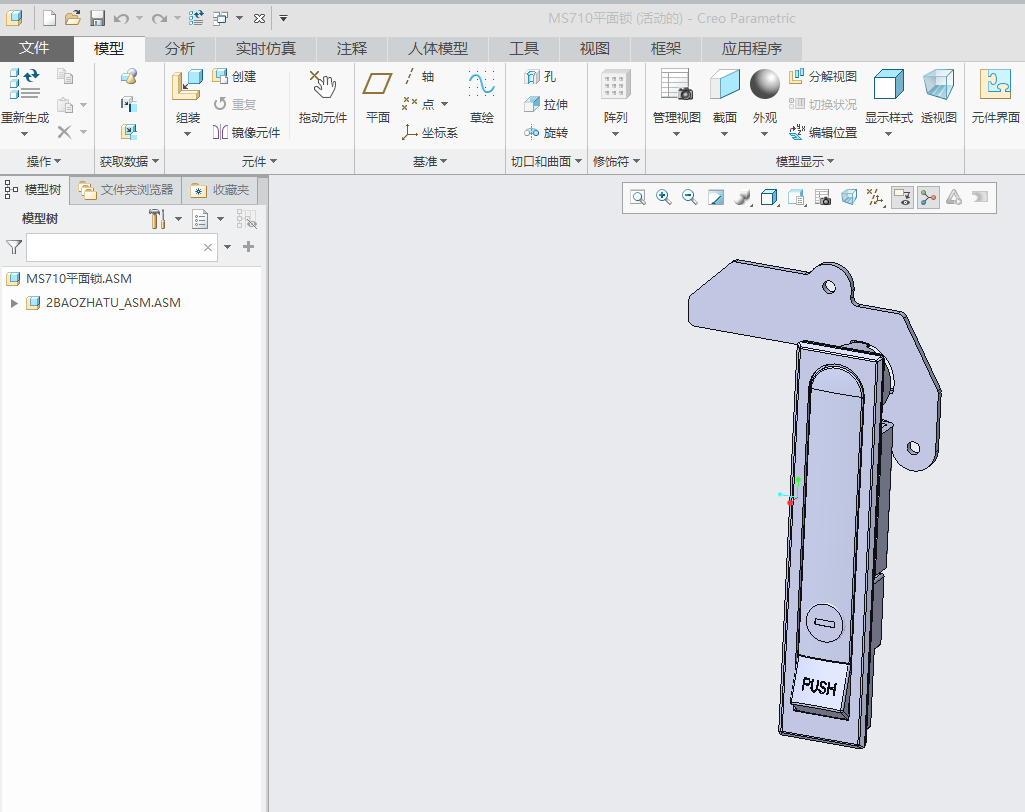Open the 外观 appearance sphere
Image resolution: width=1025 pixels, height=812 pixels.
(x=765, y=84)
